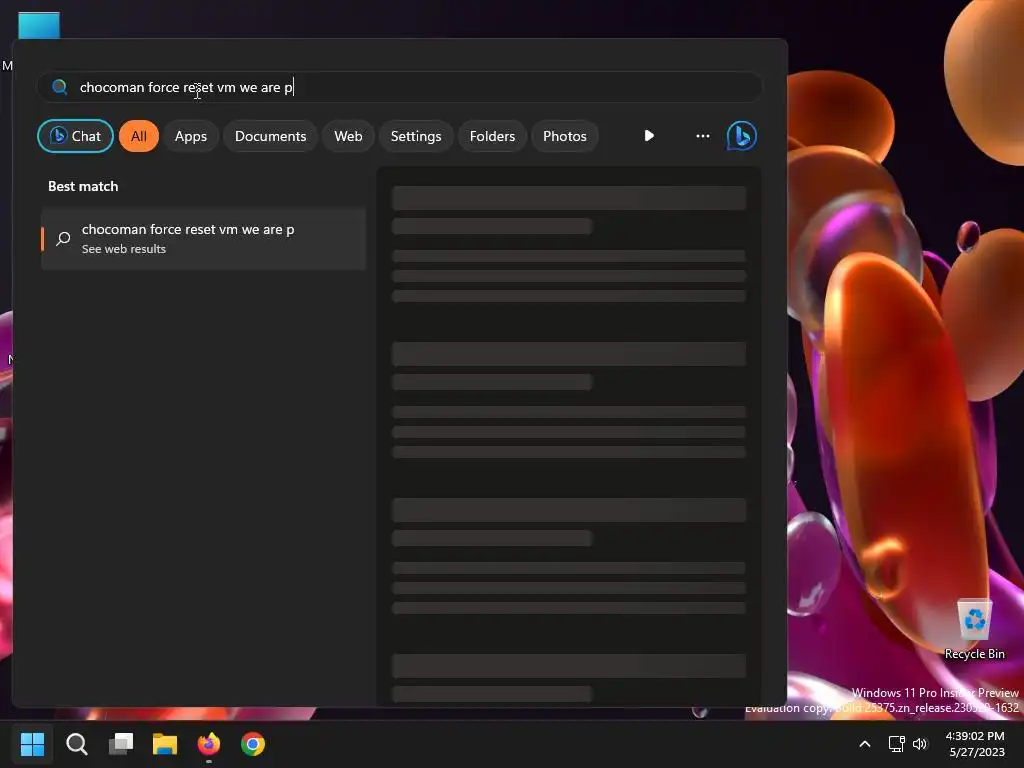Image resolution: width=1024 pixels, height=768 pixels.
Task: Open File Explorer from taskbar
Action: (165, 744)
